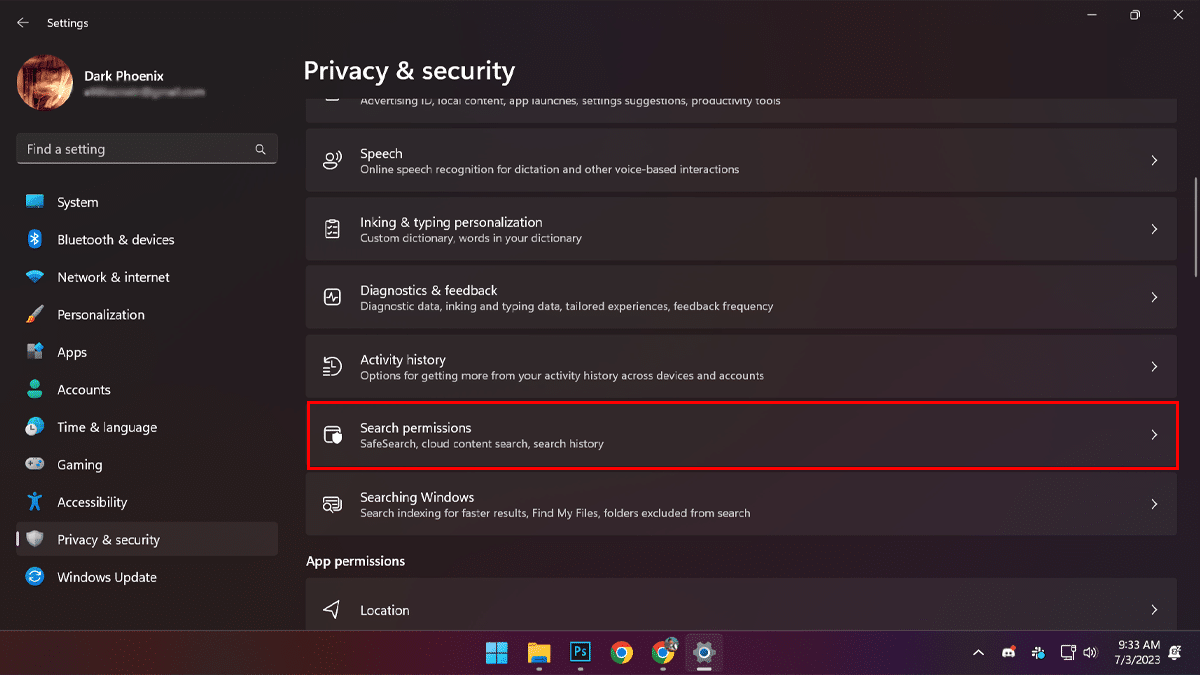
Task: Click the Searching Windows icon
Action: coord(332,504)
